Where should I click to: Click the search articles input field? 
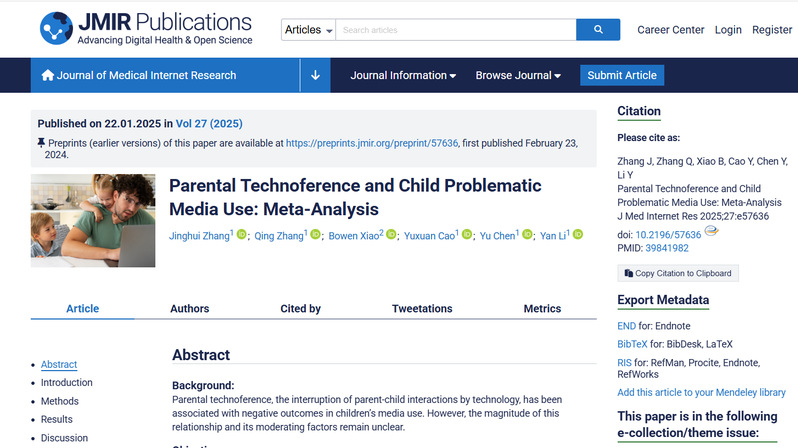[455, 30]
